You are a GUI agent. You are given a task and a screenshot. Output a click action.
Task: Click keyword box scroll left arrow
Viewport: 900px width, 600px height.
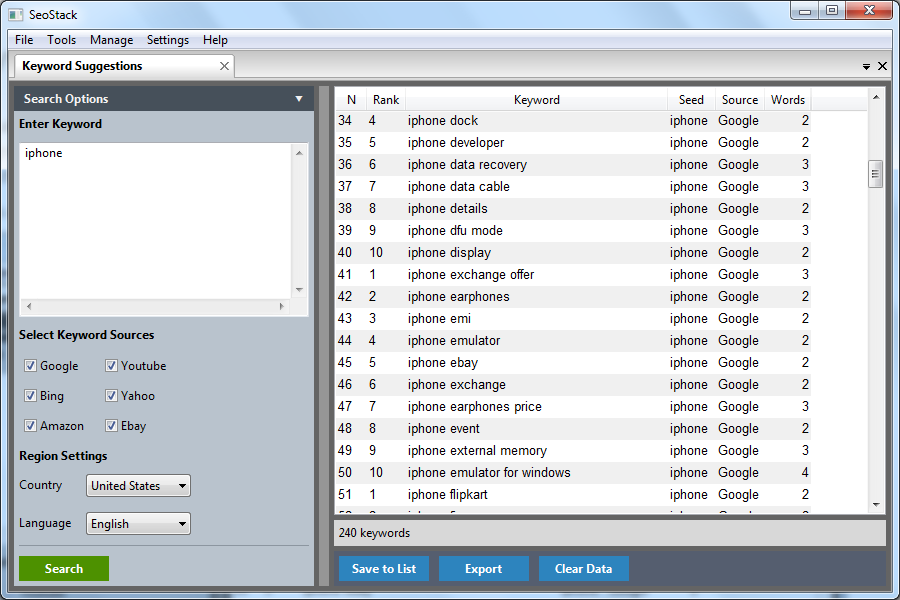(x=29, y=307)
